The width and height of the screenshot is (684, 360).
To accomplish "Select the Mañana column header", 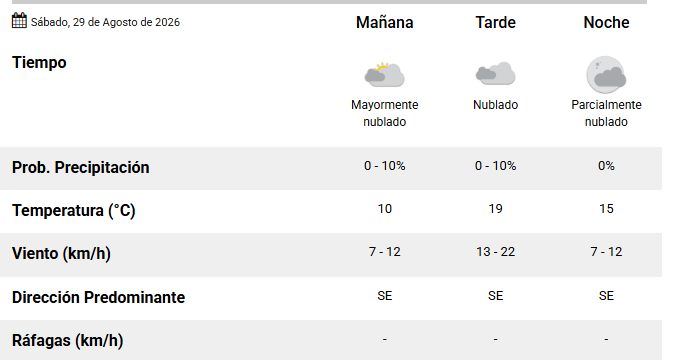I will tap(385, 22).
